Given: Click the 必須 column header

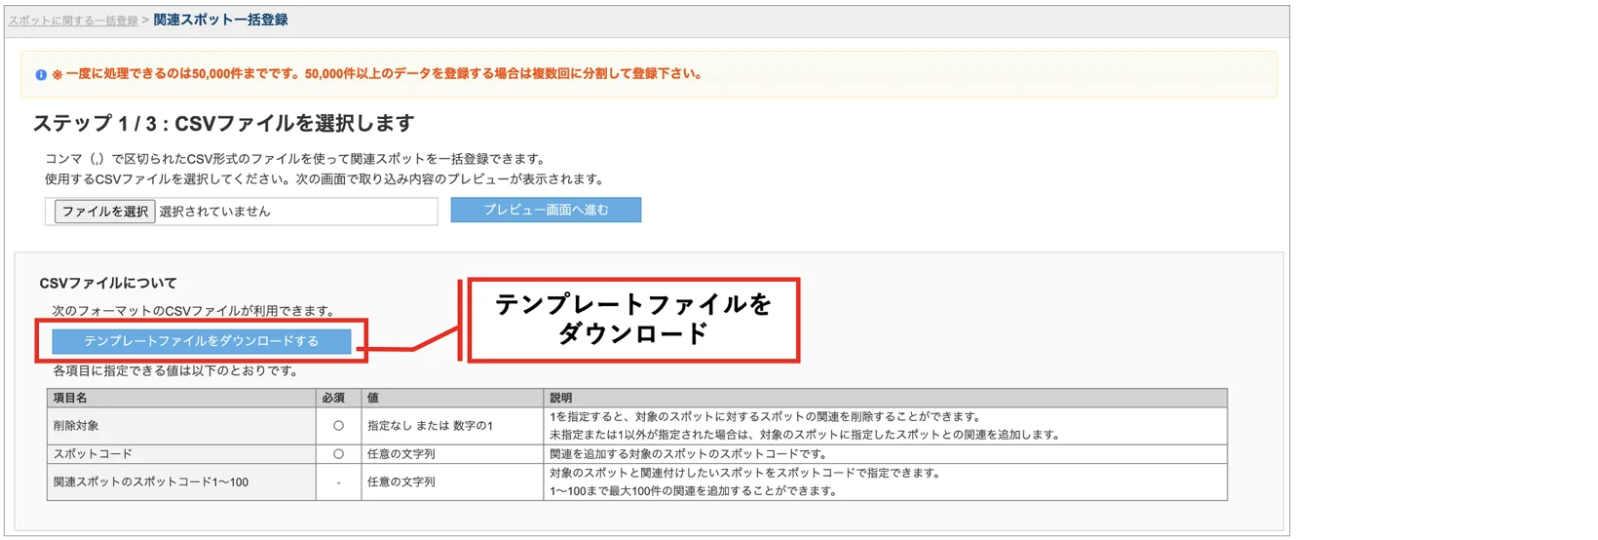Looking at the screenshot, I should (339, 398).
